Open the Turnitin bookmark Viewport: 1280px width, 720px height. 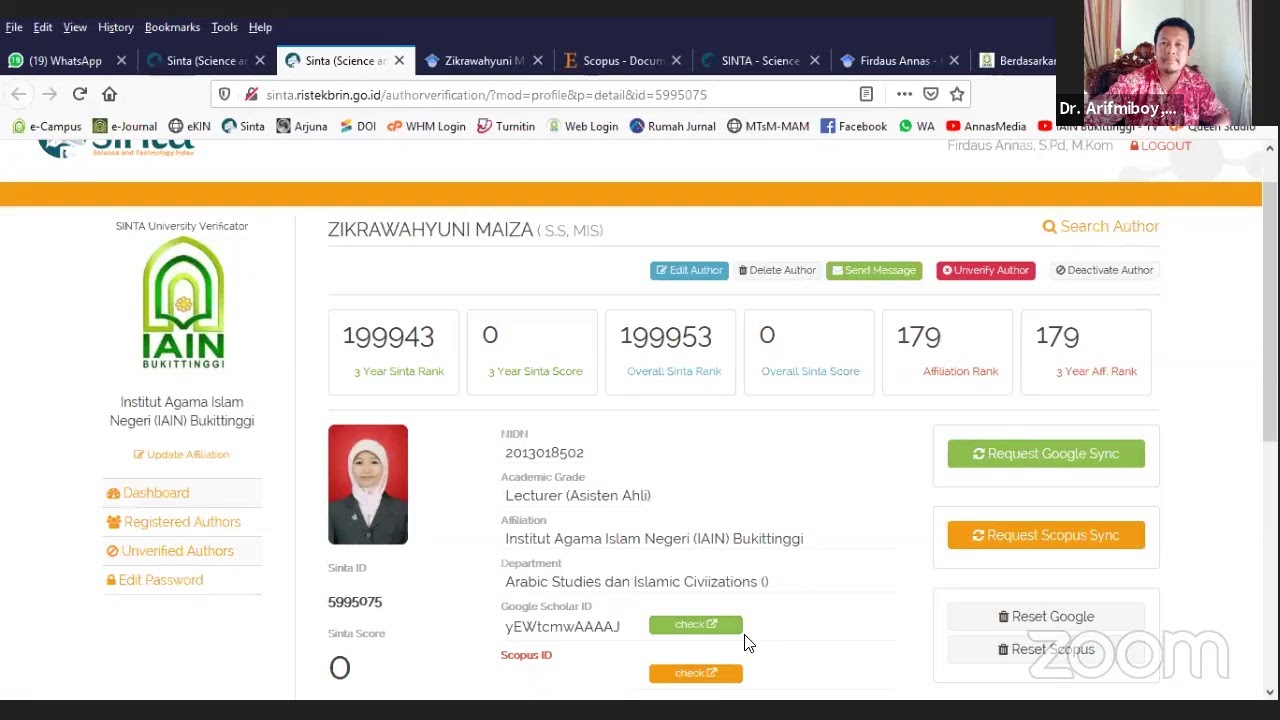click(506, 126)
